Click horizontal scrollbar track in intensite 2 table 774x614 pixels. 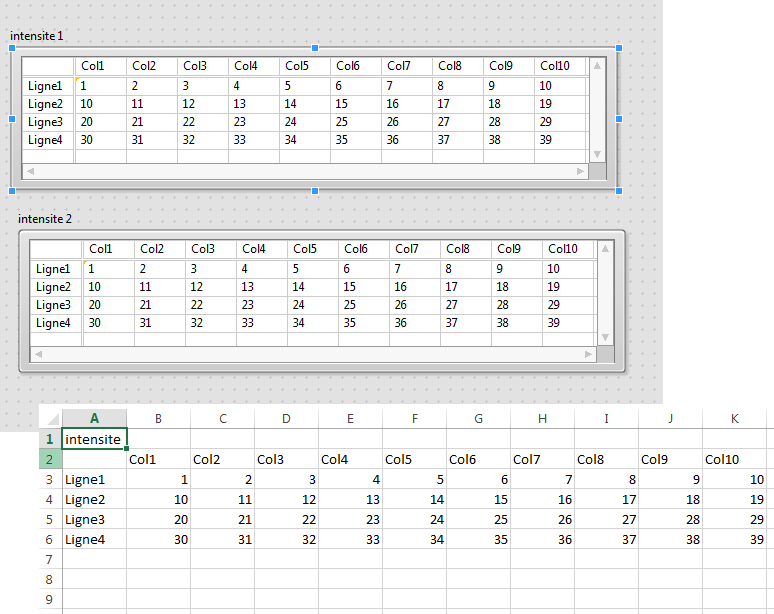313,354
